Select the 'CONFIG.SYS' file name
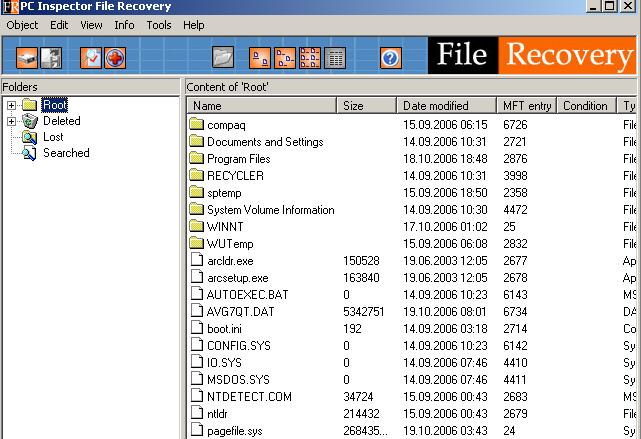The height and width of the screenshot is (439, 641). click(x=239, y=346)
